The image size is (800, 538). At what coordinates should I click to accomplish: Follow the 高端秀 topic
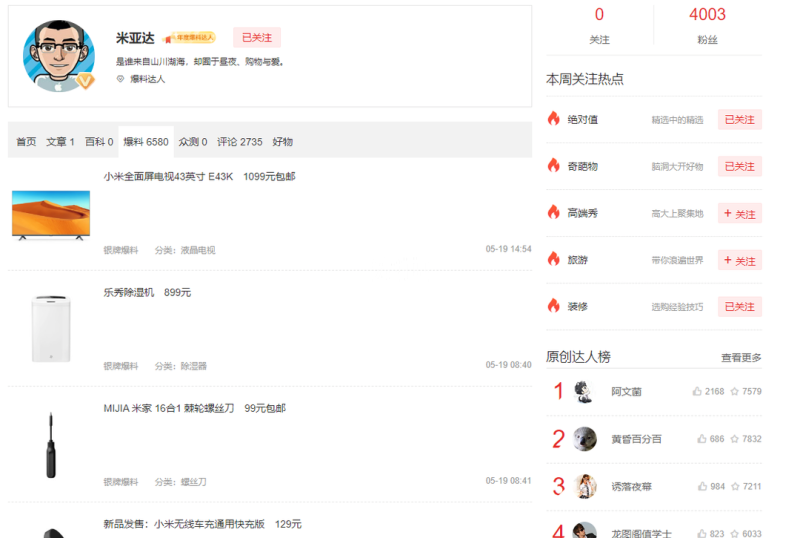[x=739, y=213]
